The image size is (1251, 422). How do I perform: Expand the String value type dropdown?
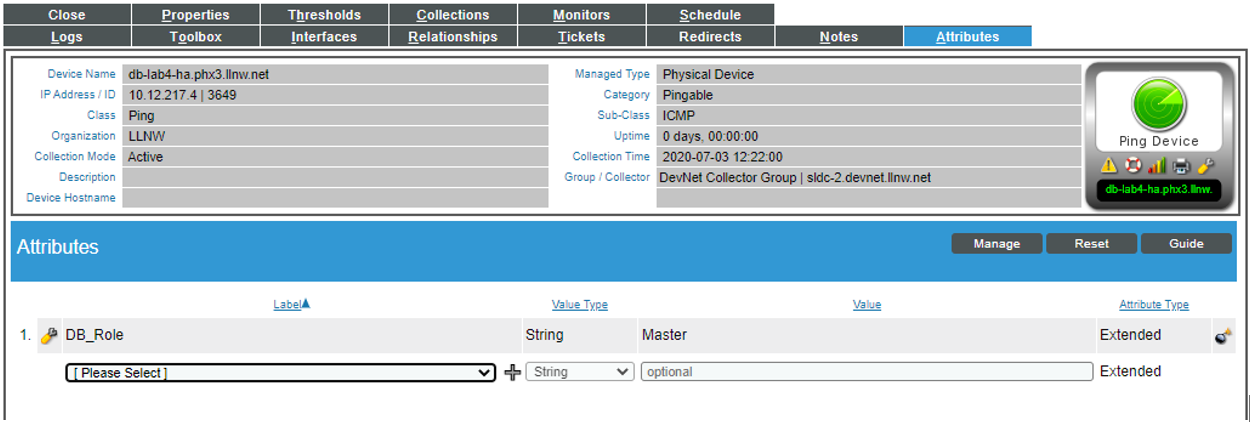(580, 372)
